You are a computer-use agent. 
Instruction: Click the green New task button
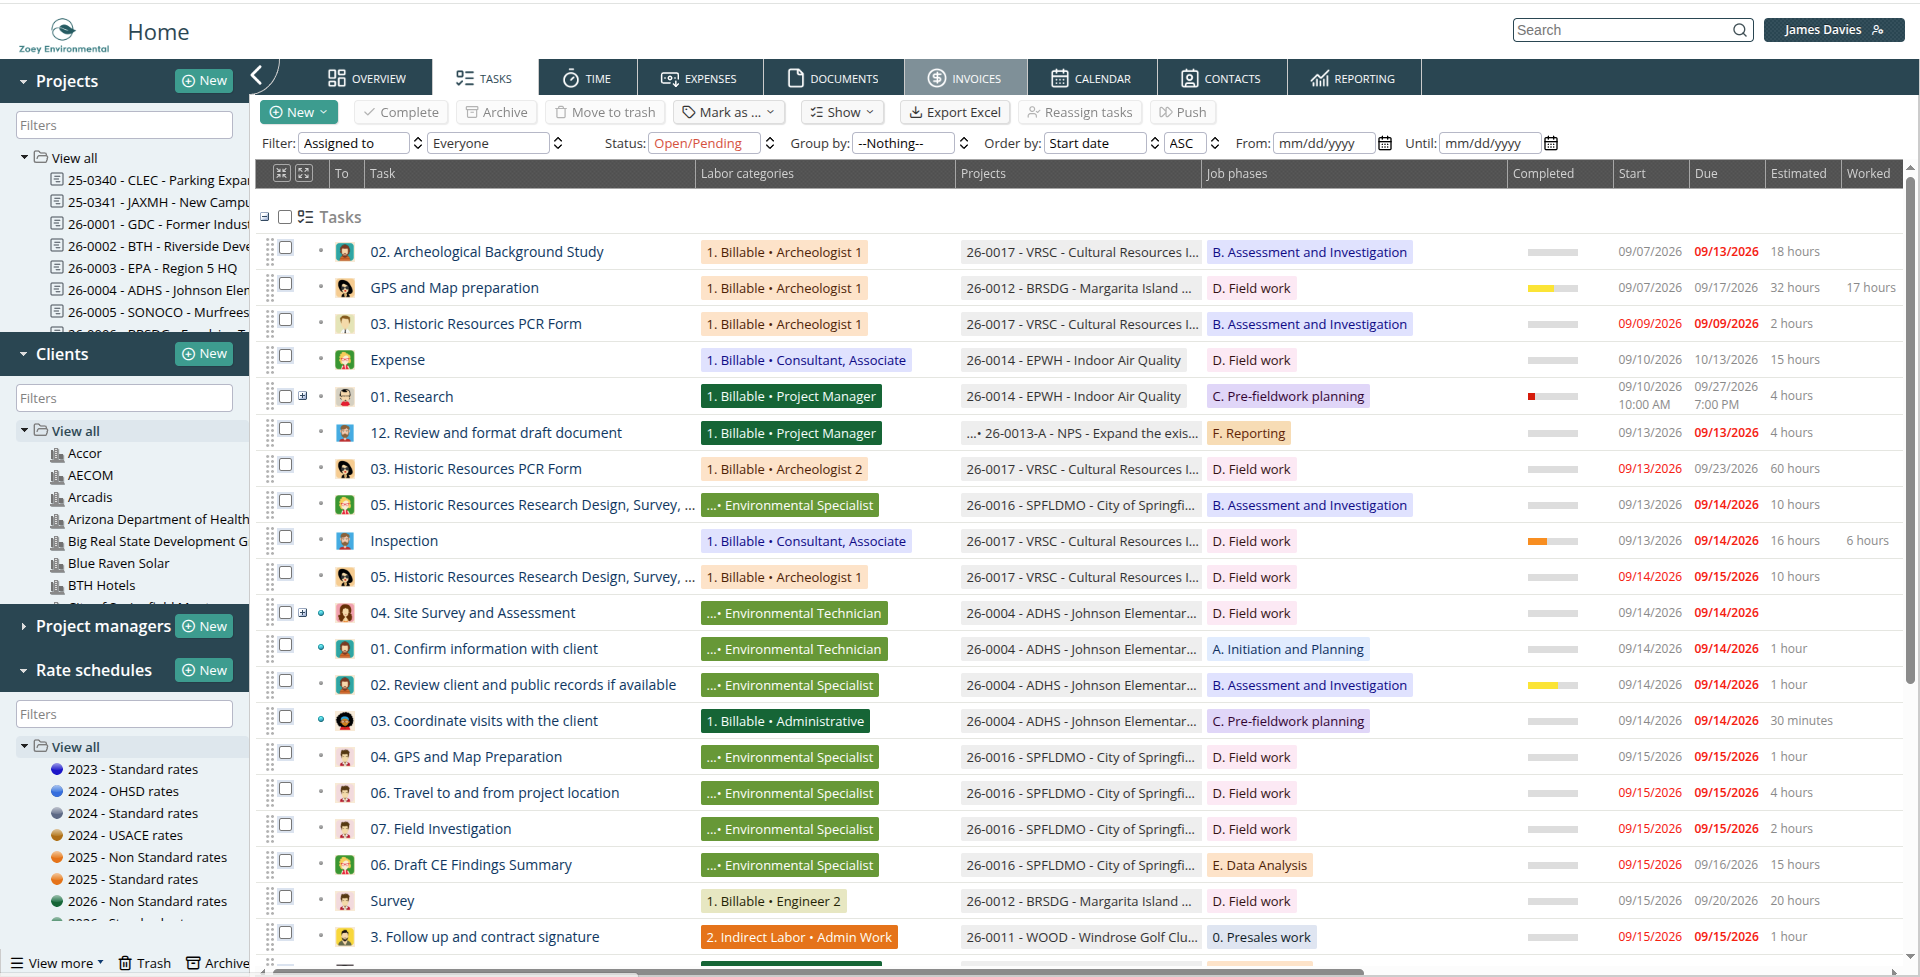click(299, 112)
